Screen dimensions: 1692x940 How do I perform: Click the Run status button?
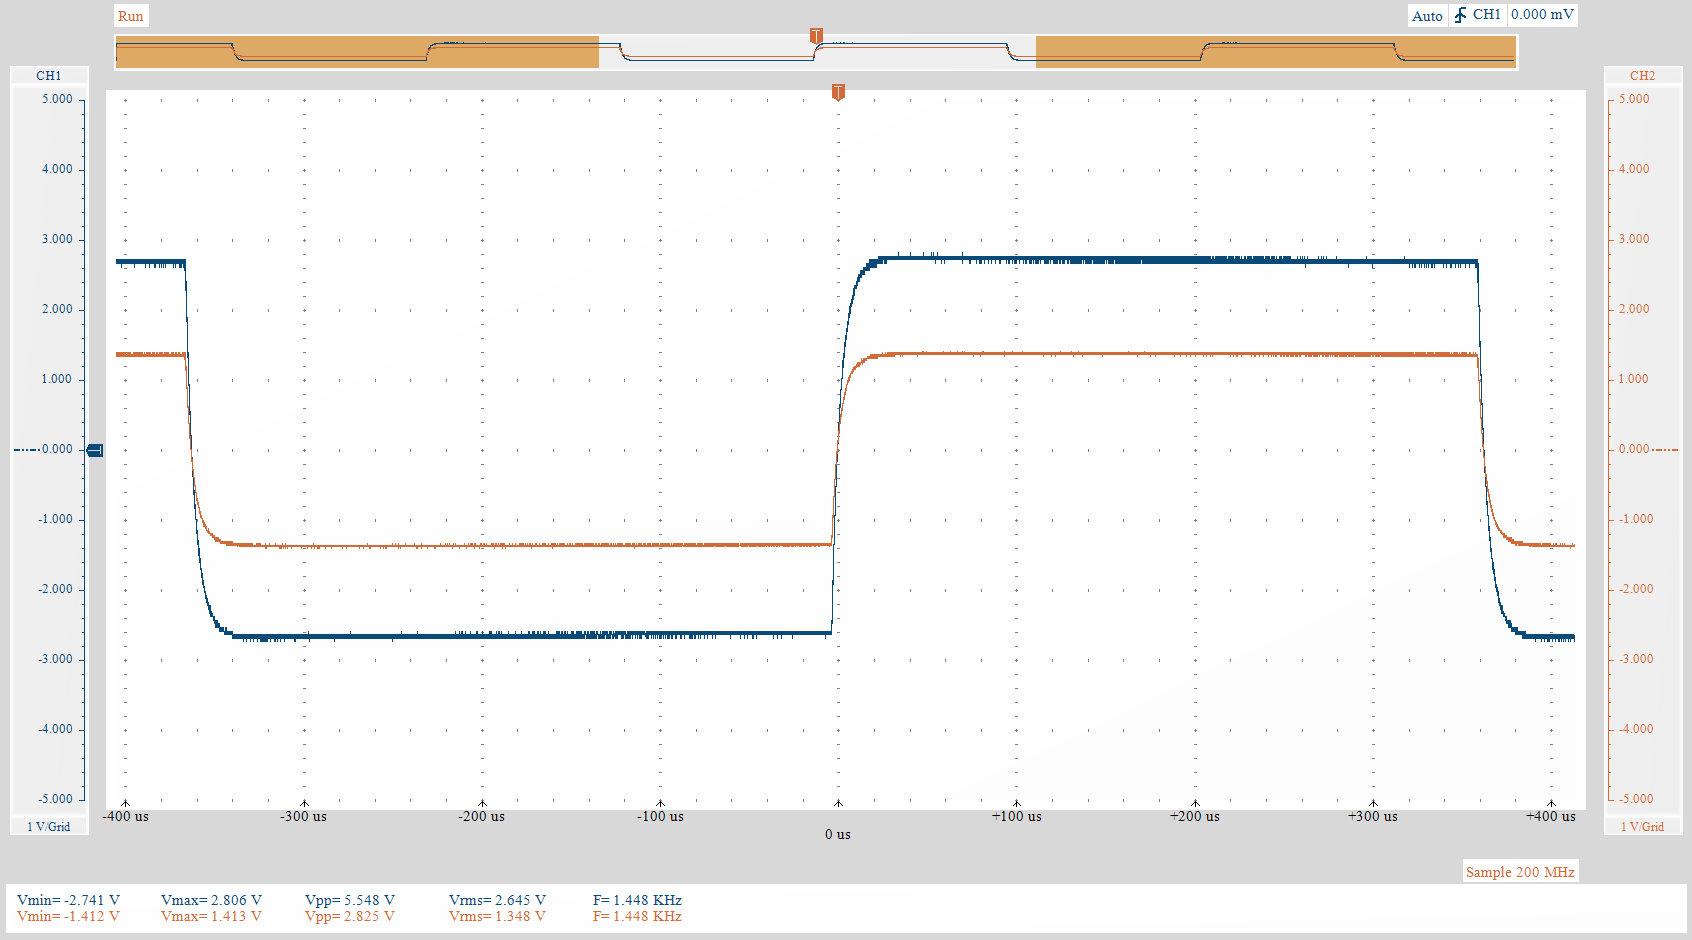(x=131, y=16)
